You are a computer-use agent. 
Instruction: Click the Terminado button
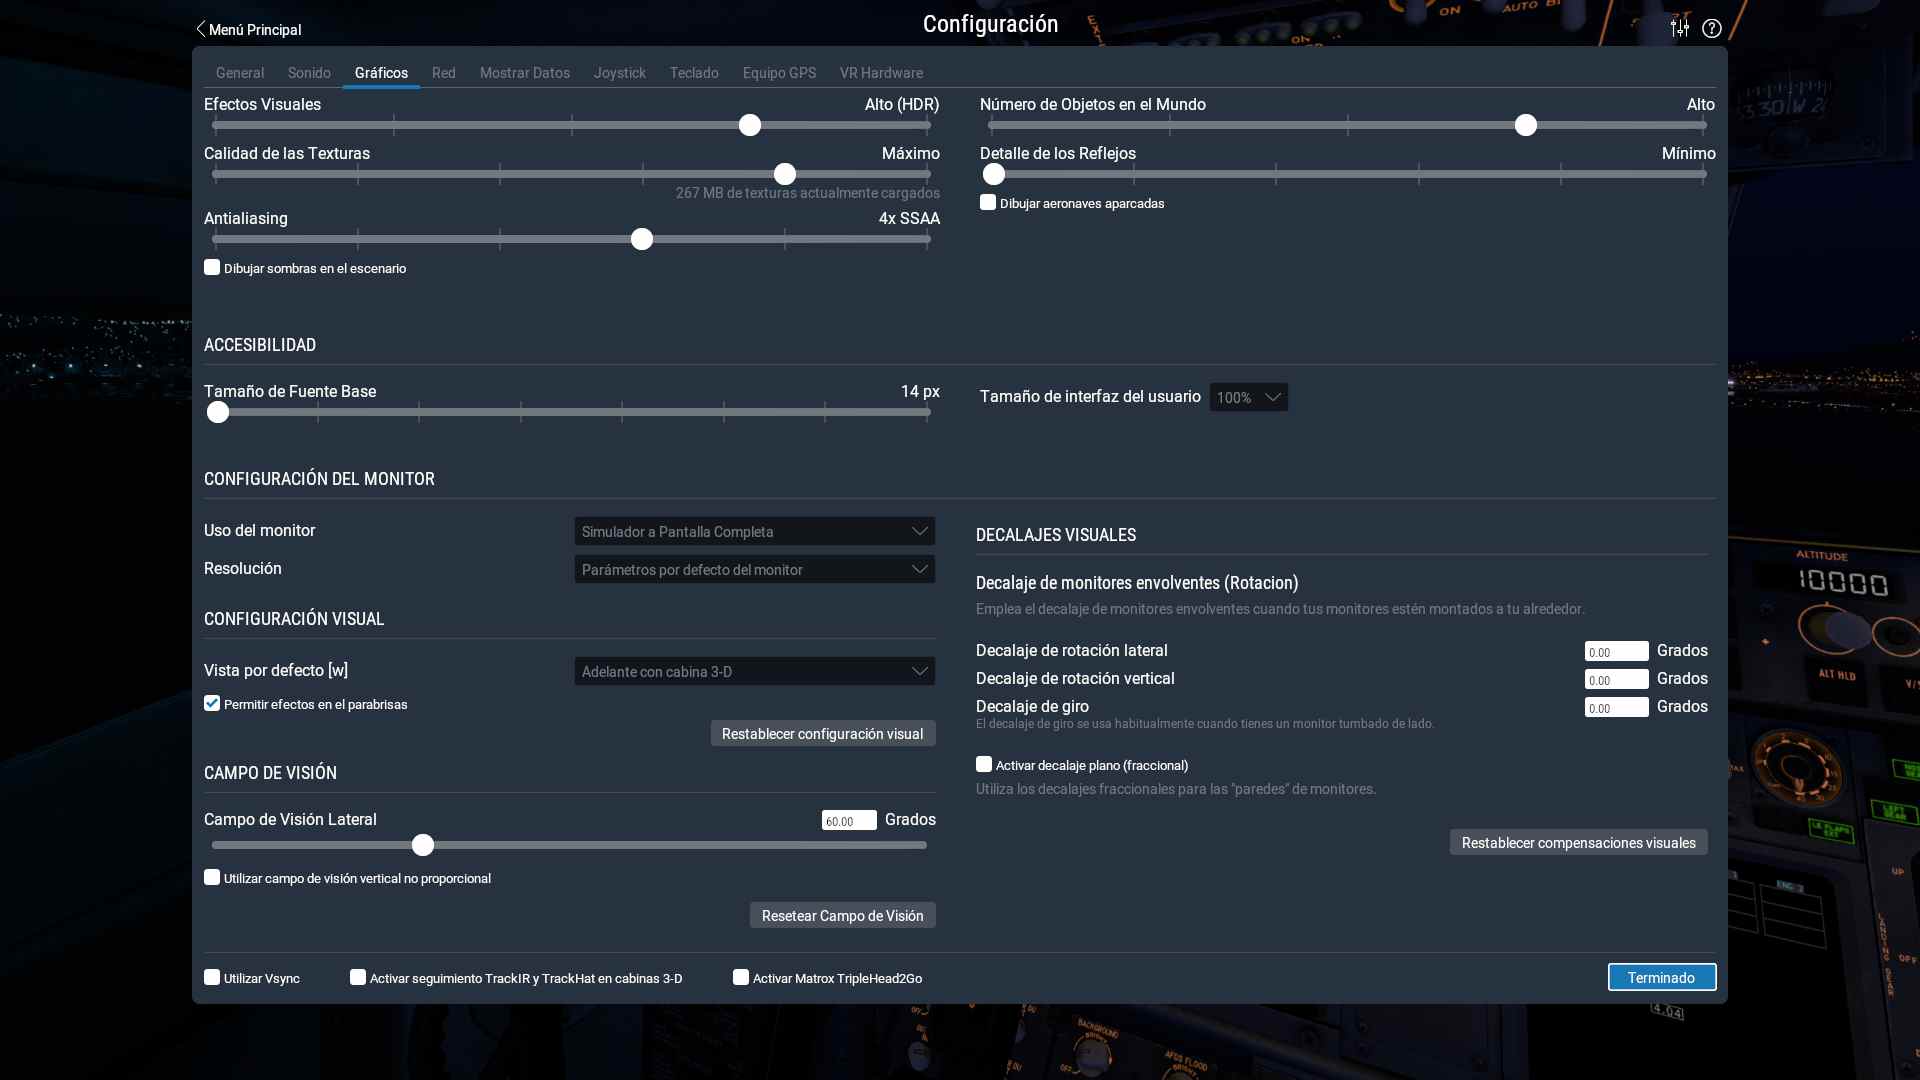point(1662,977)
